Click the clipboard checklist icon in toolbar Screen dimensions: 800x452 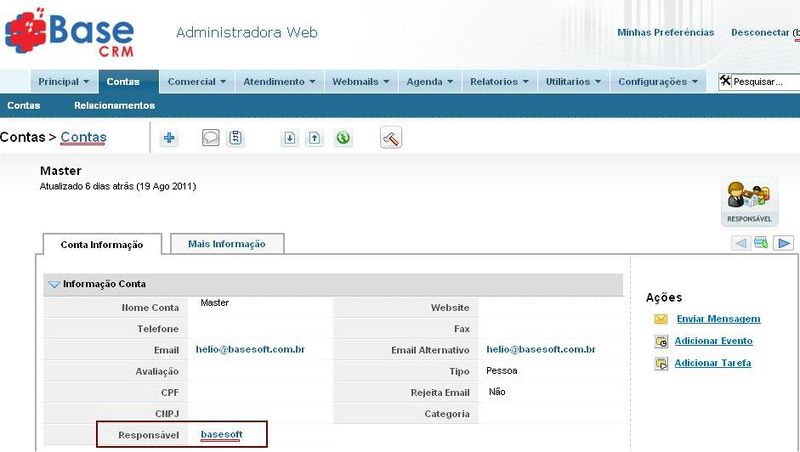[235, 138]
